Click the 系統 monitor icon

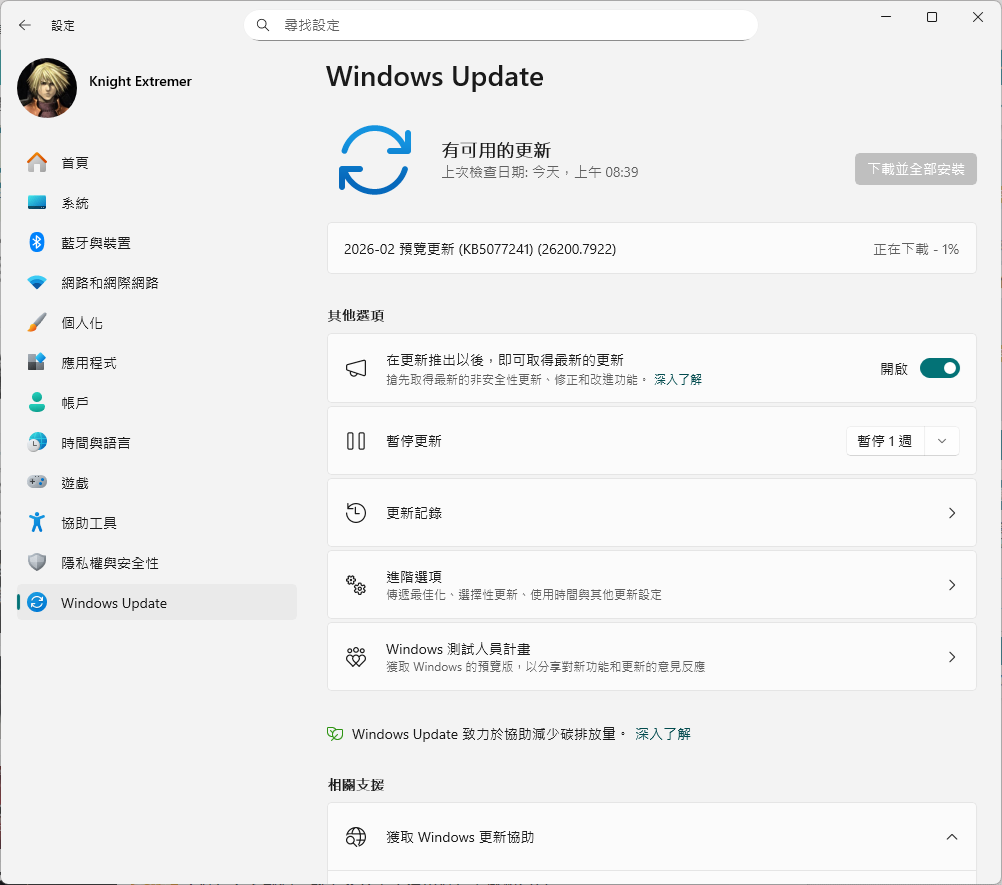point(37,203)
